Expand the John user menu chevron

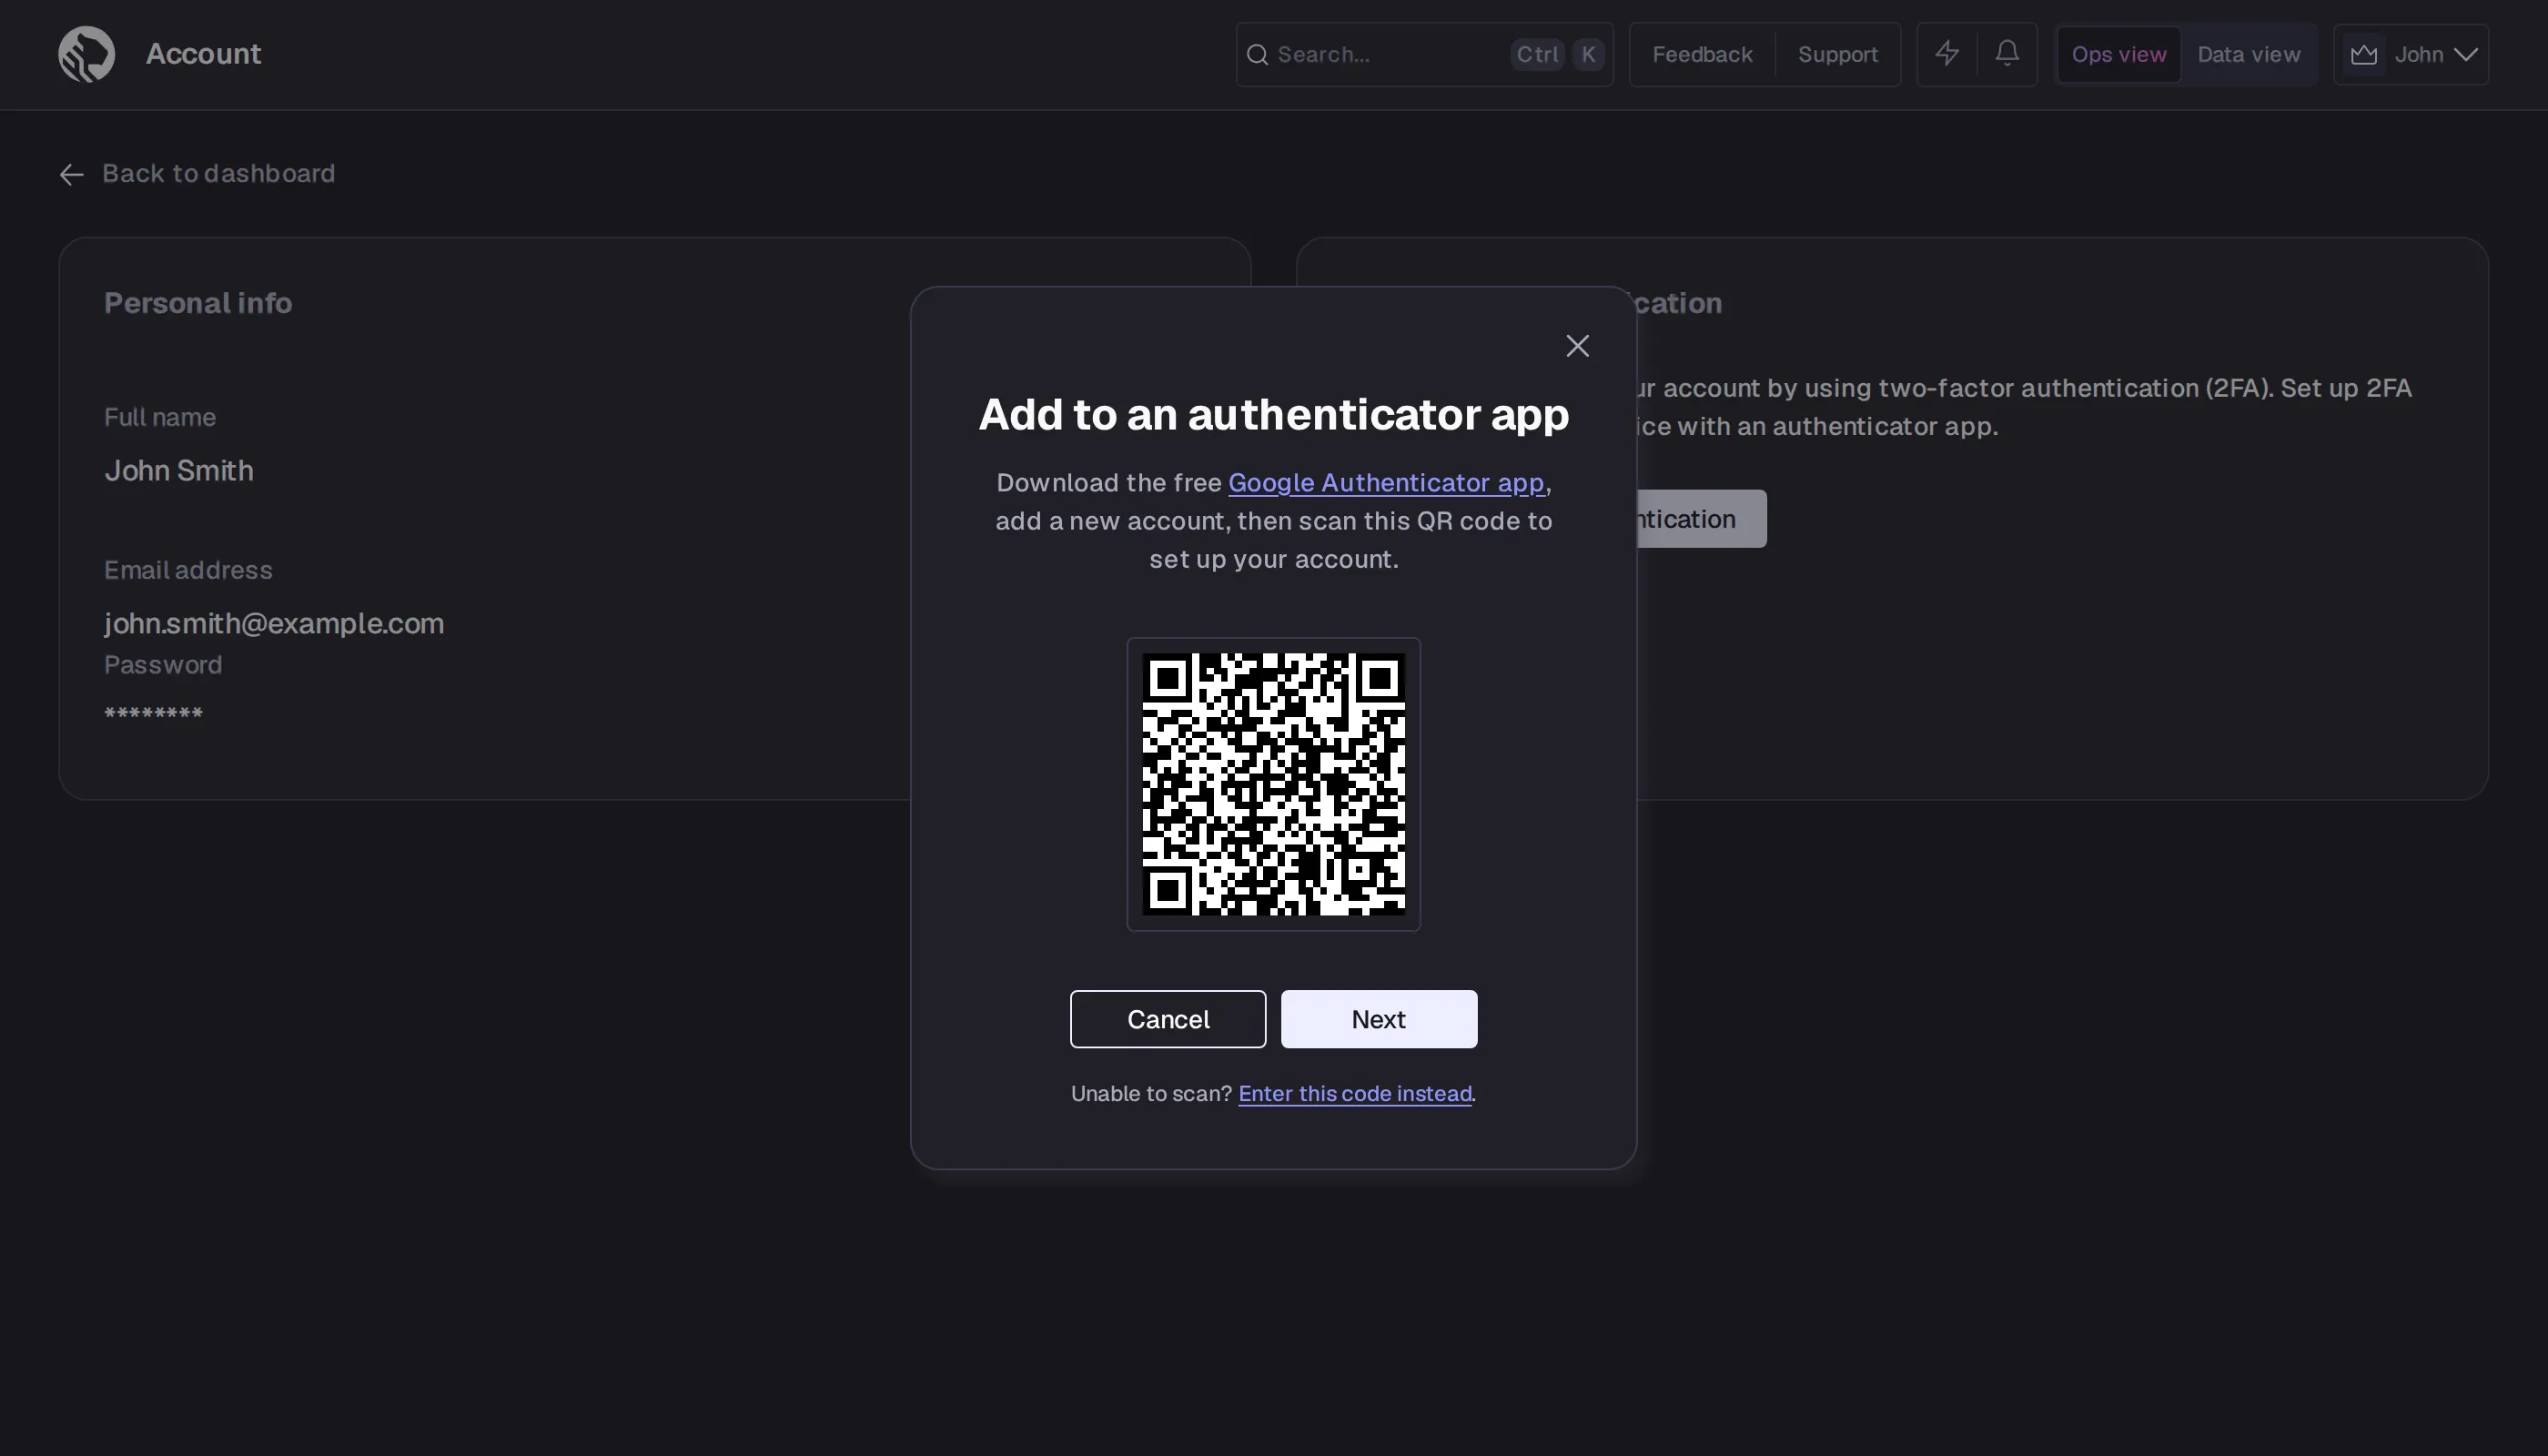click(x=2466, y=54)
